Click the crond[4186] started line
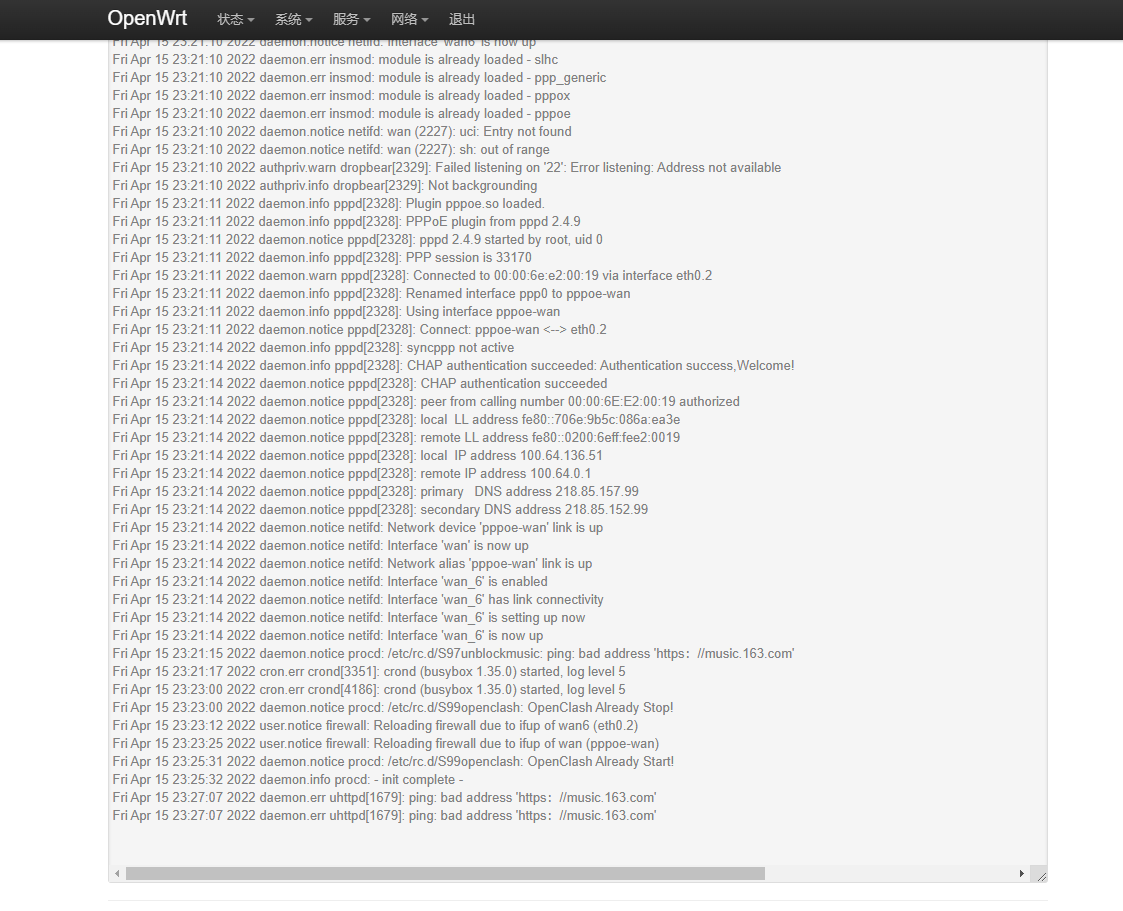This screenshot has height=911, width=1123. click(369, 689)
